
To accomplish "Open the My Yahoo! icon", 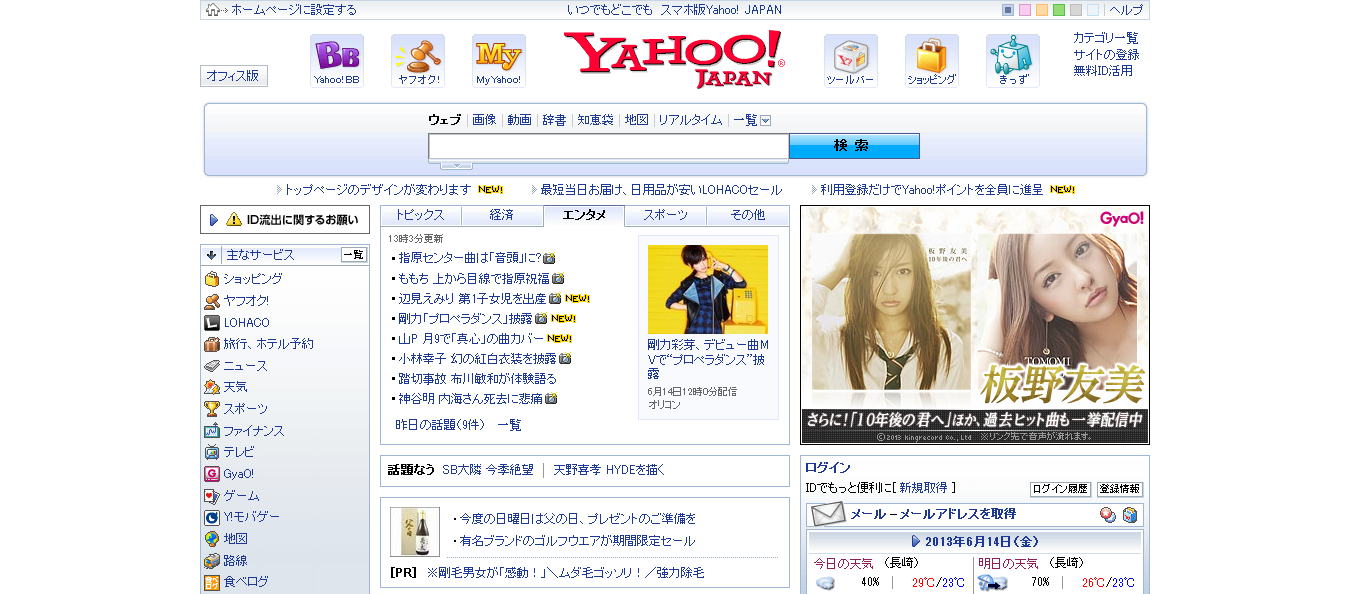I will pyautogui.click(x=498, y=61).
